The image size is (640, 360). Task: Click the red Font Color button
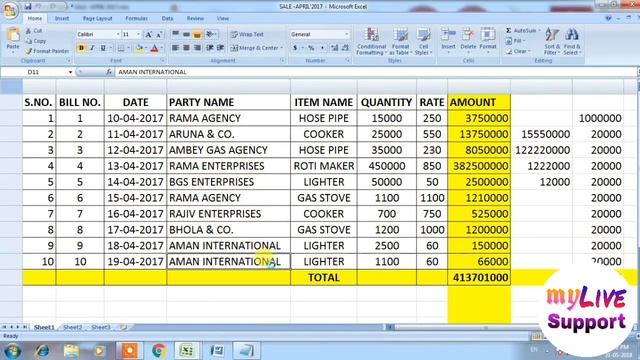pyautogui.click(x=154, y=48)
